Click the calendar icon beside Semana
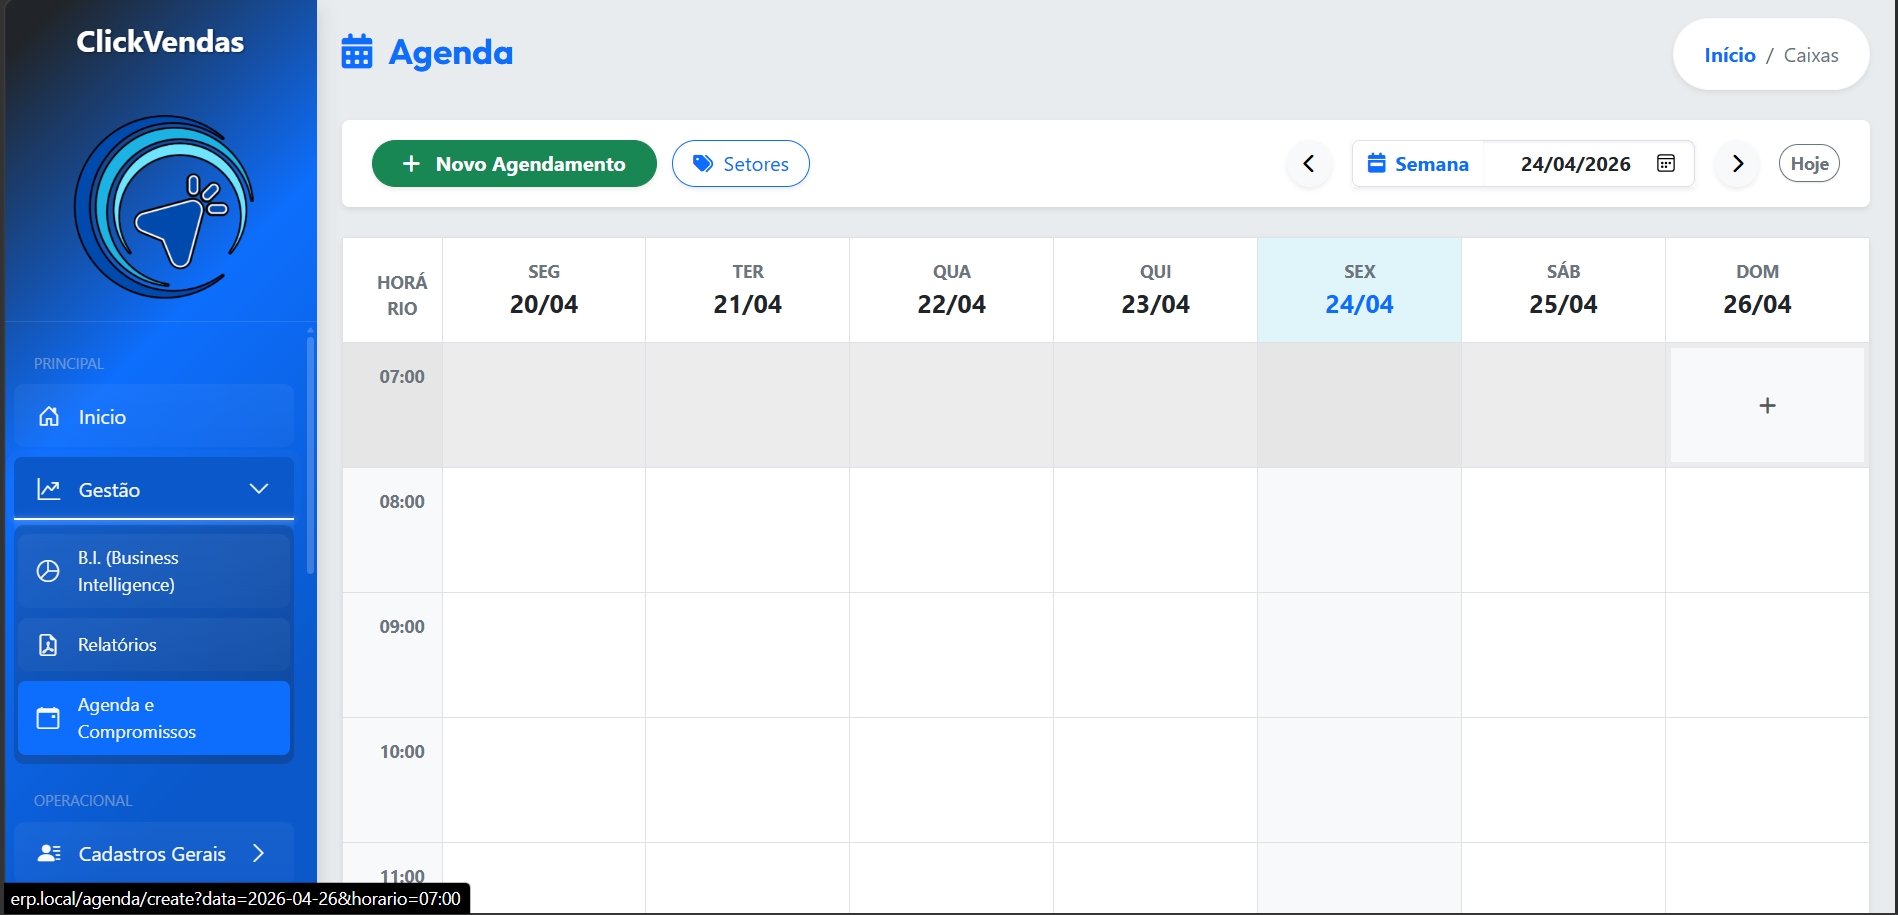Viewport: 1898px width, 915px height. point(1377,163)
